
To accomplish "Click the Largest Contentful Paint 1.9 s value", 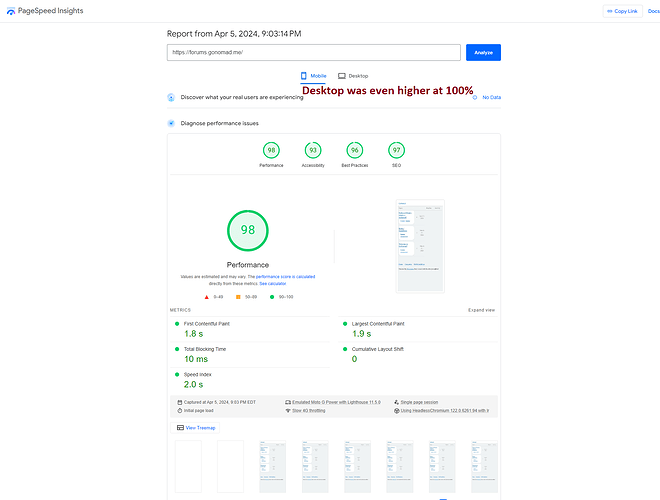I will point(362,334).
